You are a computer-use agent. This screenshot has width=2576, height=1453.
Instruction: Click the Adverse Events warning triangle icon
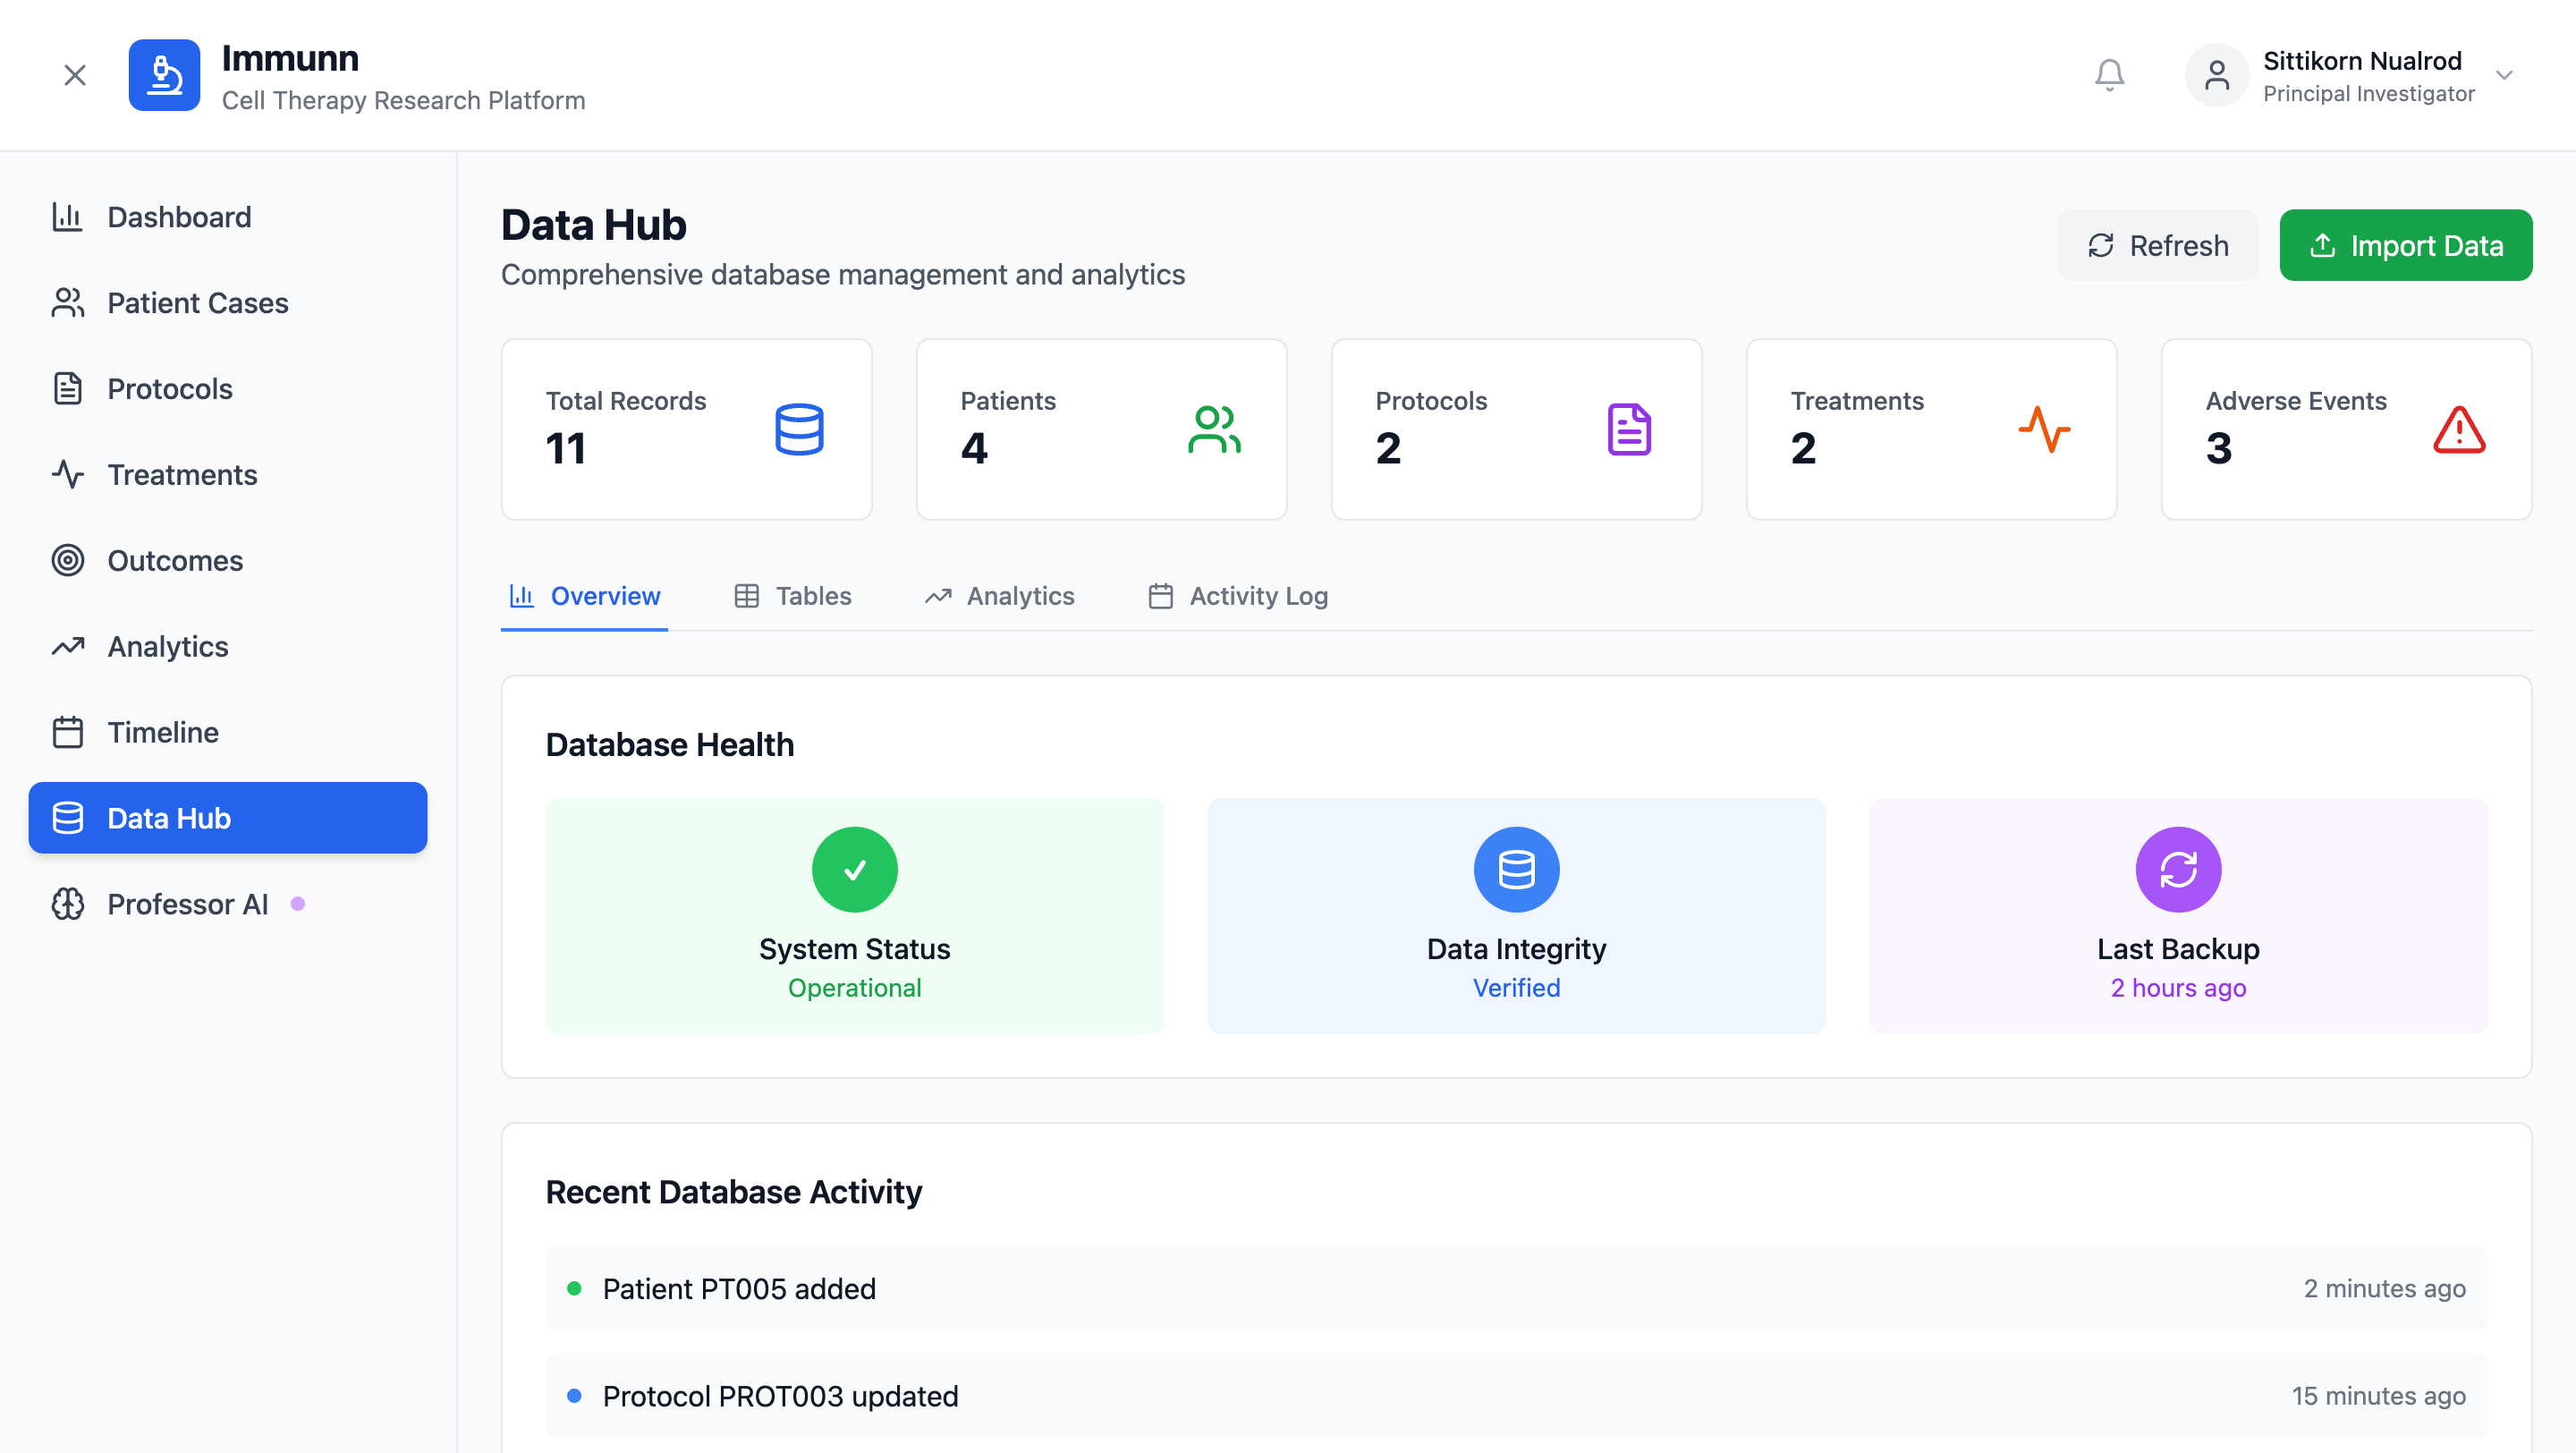tap(2458, 429)
